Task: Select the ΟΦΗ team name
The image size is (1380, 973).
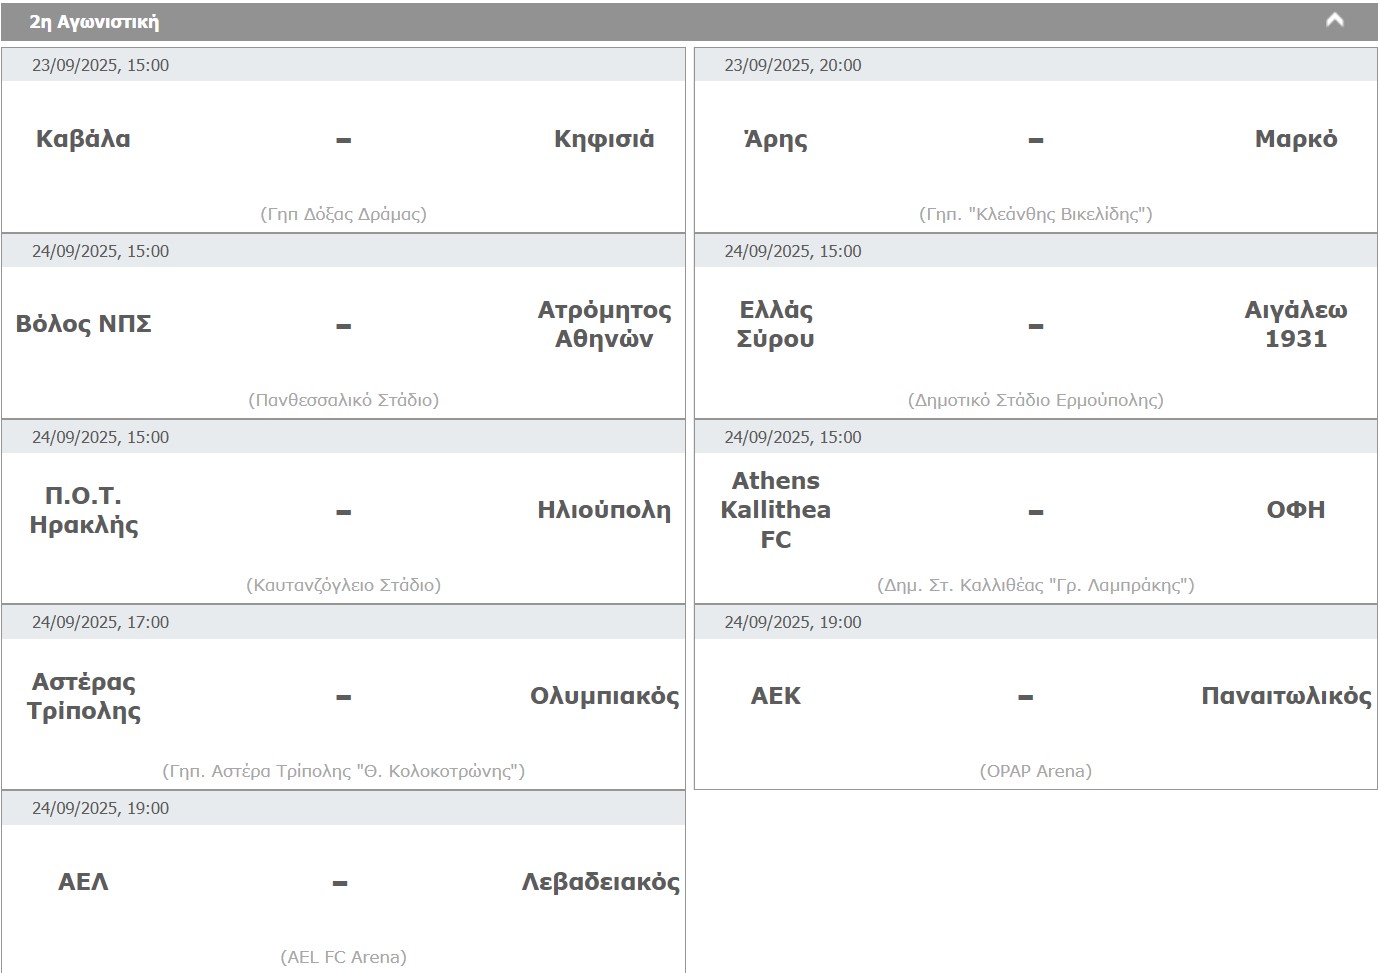Action: click(1296, 510)
